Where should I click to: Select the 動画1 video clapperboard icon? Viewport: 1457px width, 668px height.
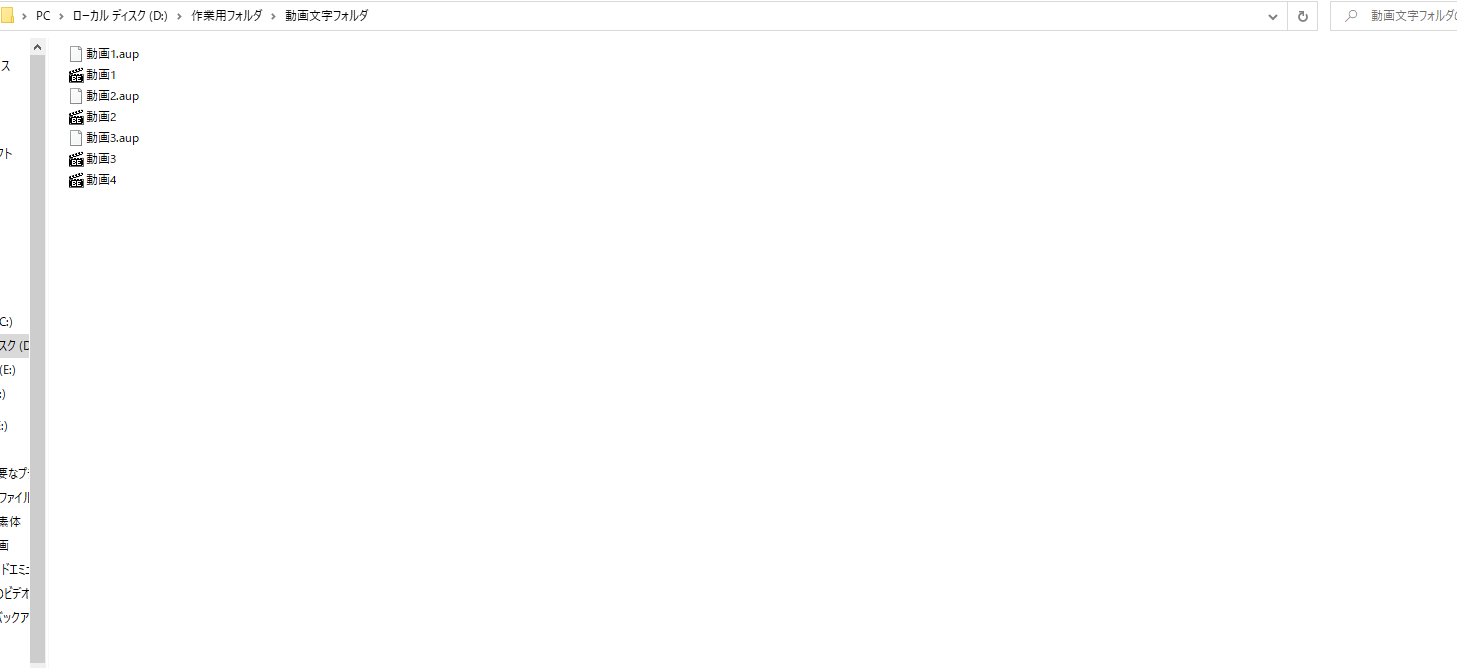tap(76, 75)
